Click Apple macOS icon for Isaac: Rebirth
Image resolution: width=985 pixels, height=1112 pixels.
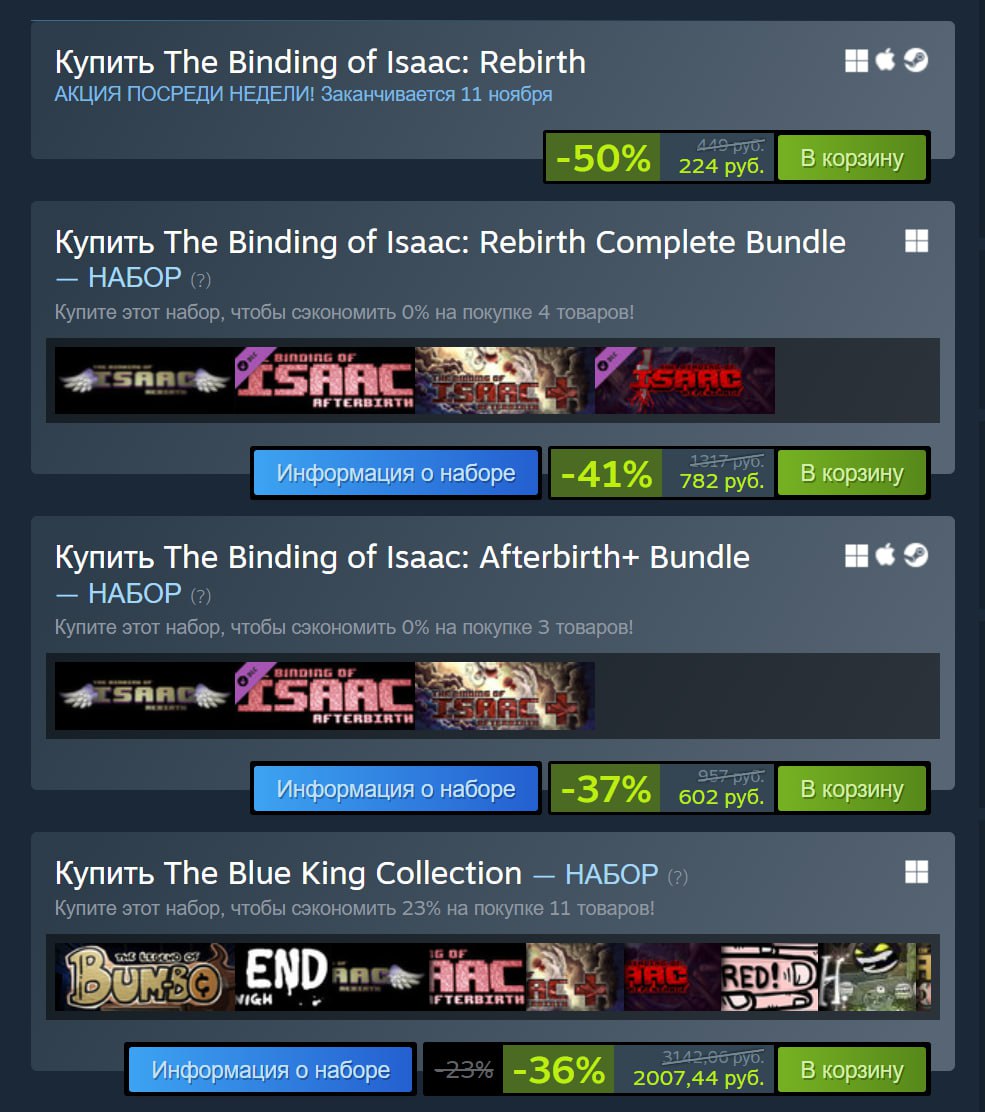coord(885,60)
